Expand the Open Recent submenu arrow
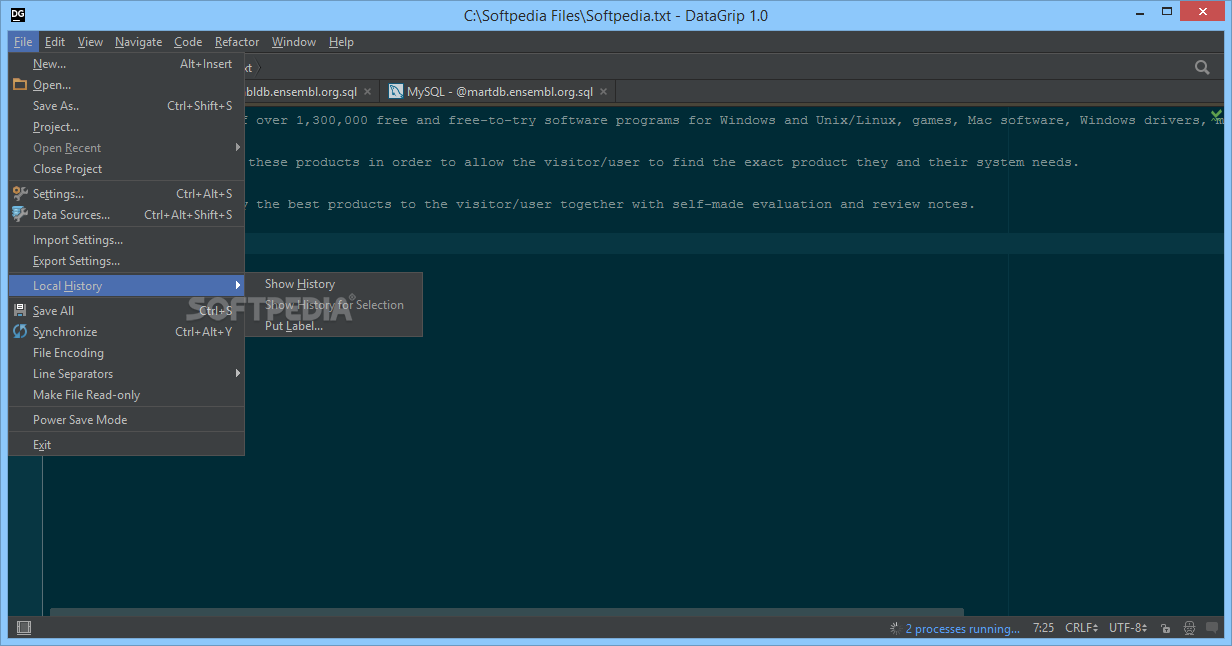The width and height of the screenshot is (1232, 646). 238,148
